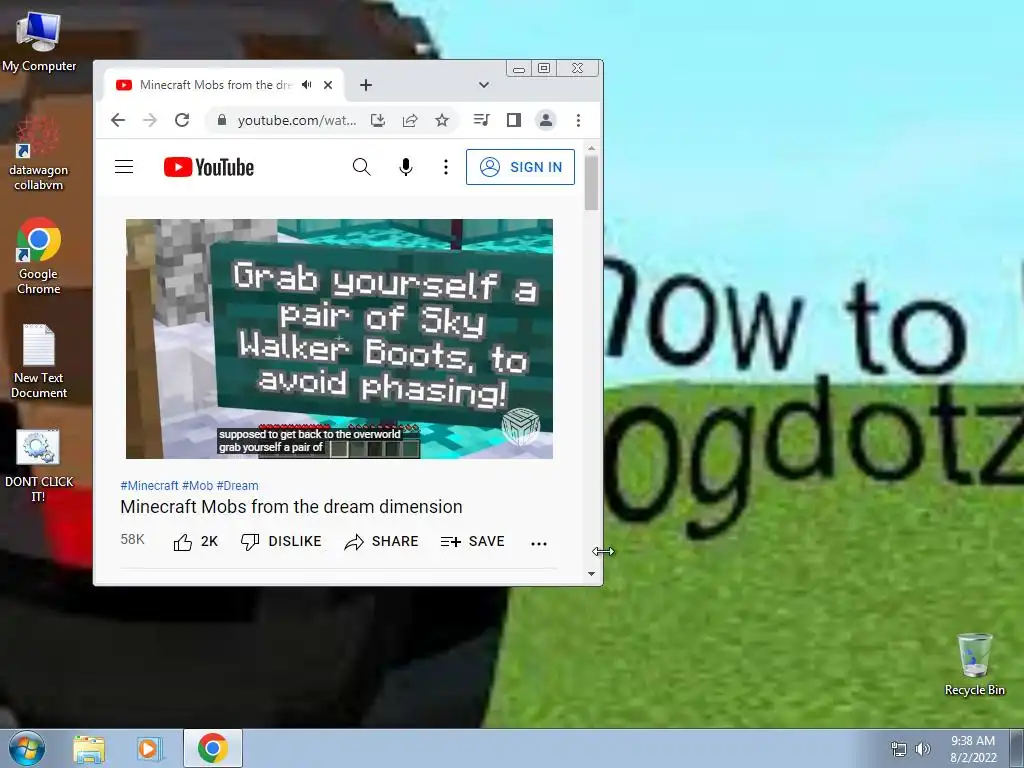Image resolution: width=1024 pixels, height=768 pixels.
Task: Go to YouTube home via logo
Action: click(208, 167)
